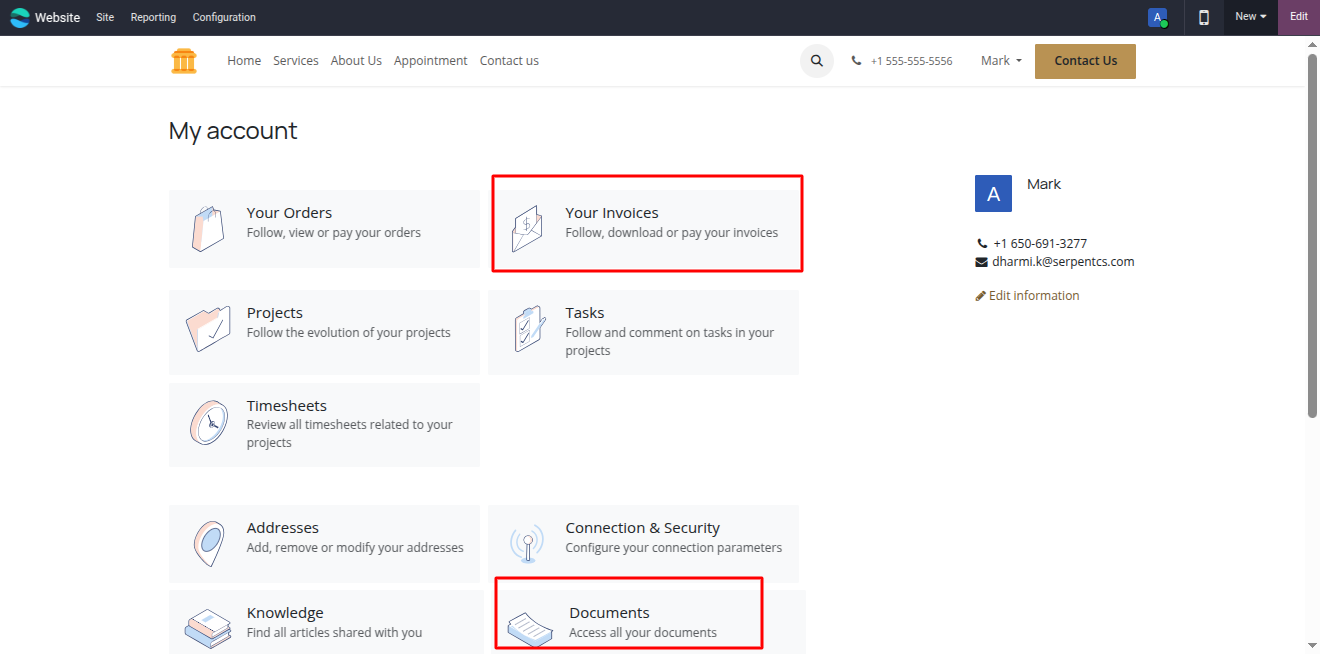The width and height of the screenshot is (1320, 654).
Task: Open Projects via the folder icon
Action: pos(208,329)
